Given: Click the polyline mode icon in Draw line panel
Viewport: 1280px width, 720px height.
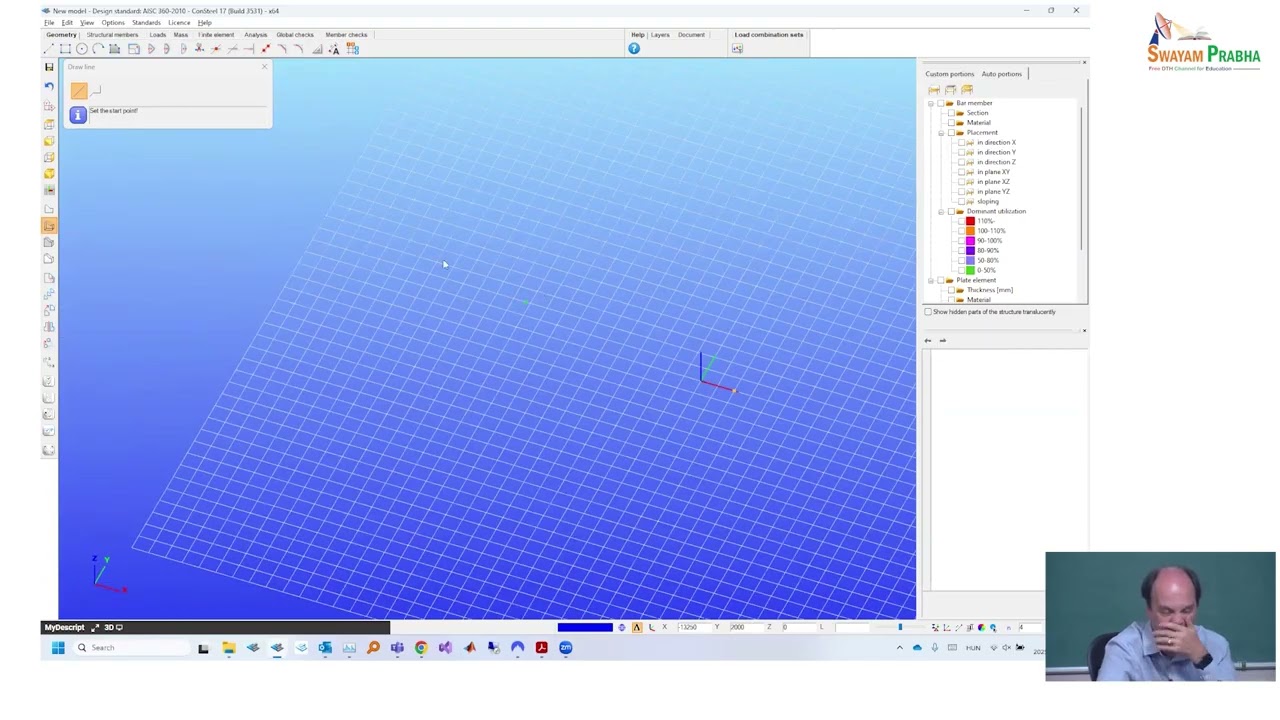Looking at the screenshot, I should click(x=97, y=91).
